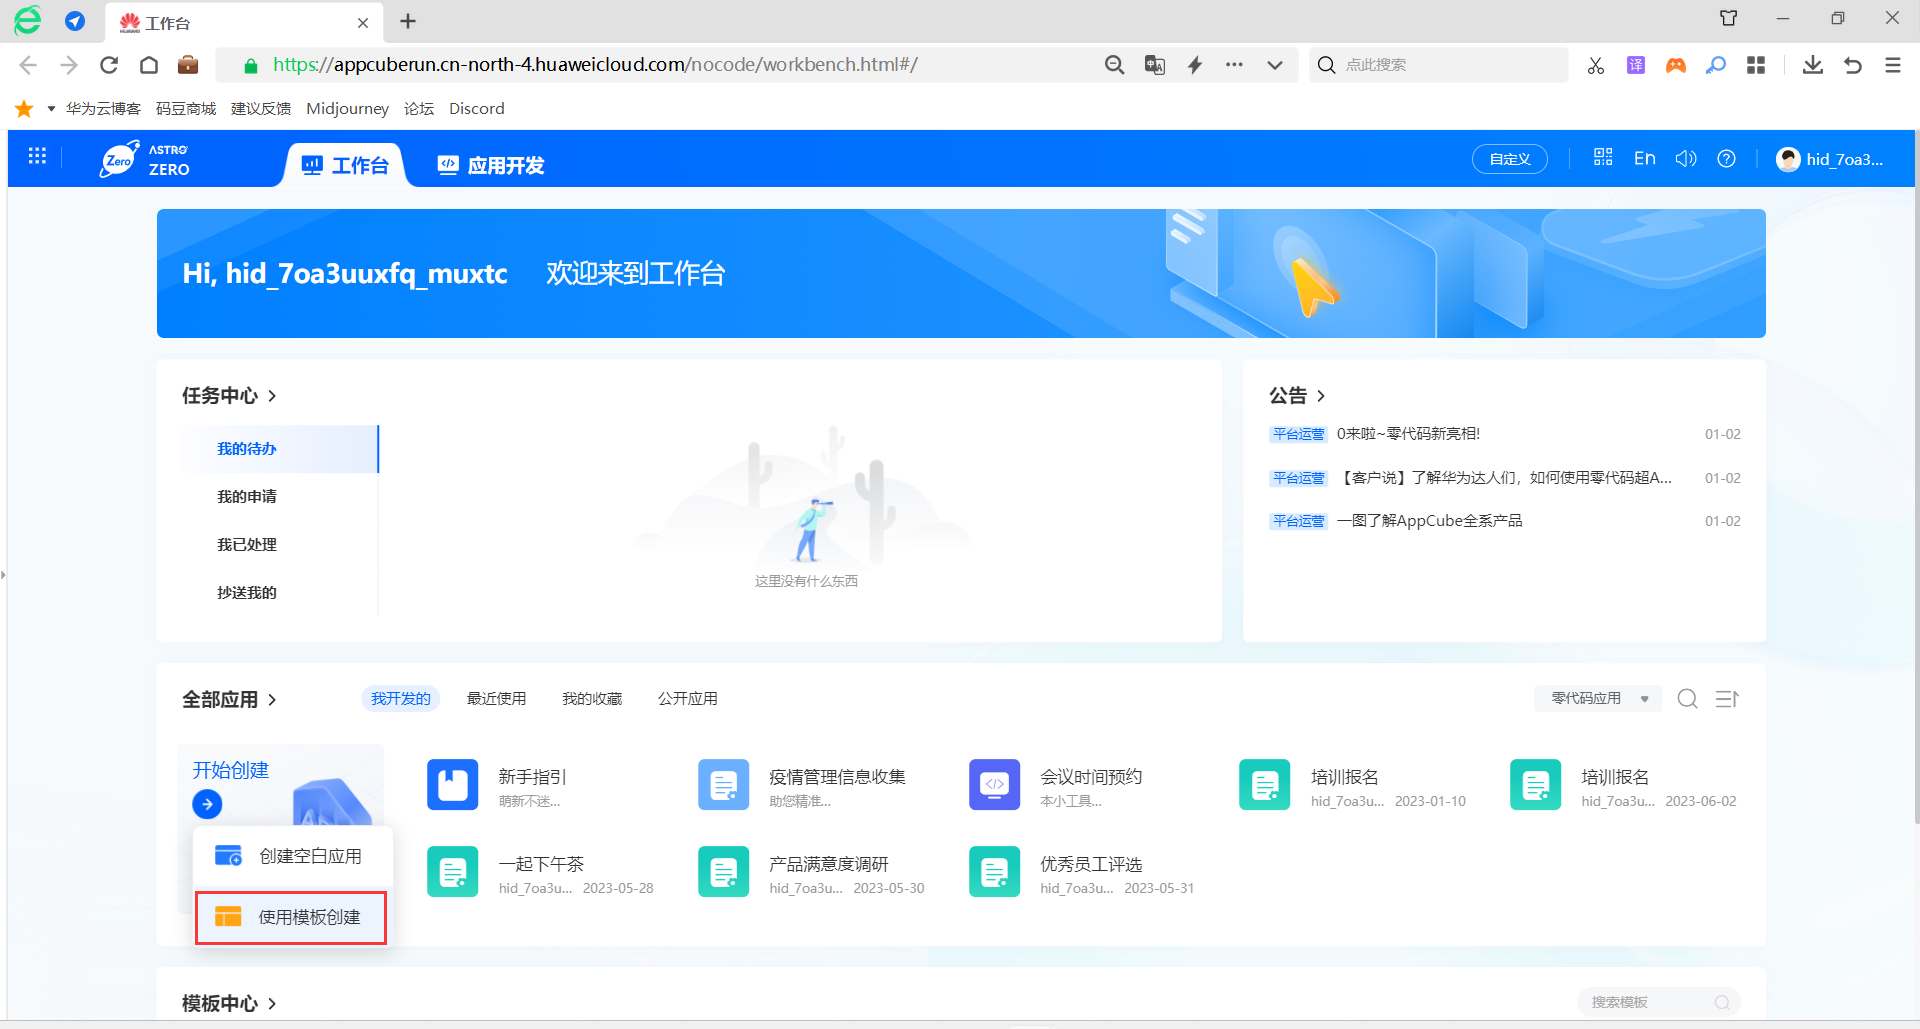
Task: Expand the 零代码应用 filter dropdown
Action: 1598,699
